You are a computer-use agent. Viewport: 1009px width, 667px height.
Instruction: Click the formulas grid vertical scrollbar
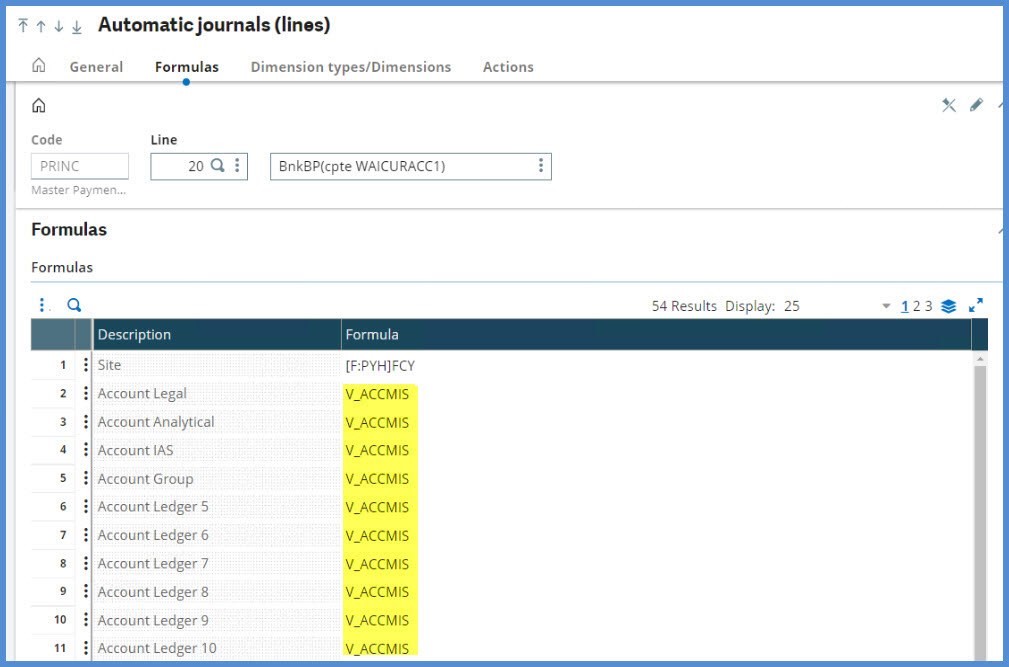[979, 500]
